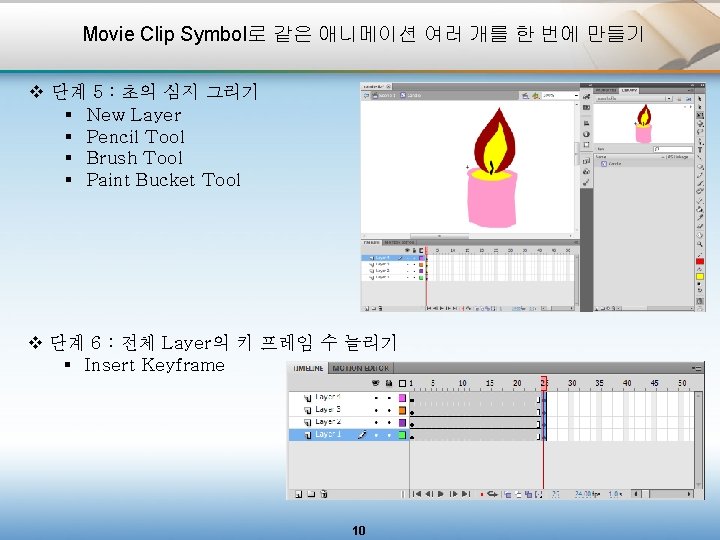This screenshot has width=720, height=540.
Task: Go to first frame in lower timeline
Action: coord(417,494)
